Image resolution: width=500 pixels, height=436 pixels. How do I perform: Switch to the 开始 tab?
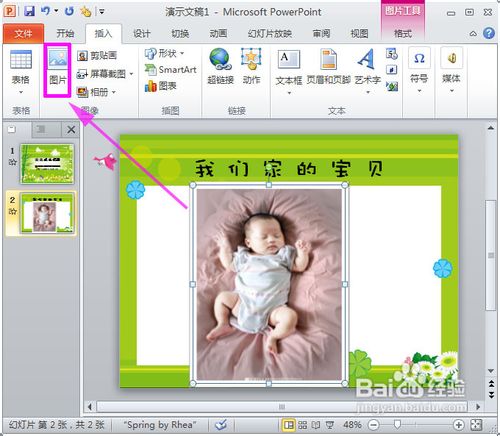pos(65,33)
